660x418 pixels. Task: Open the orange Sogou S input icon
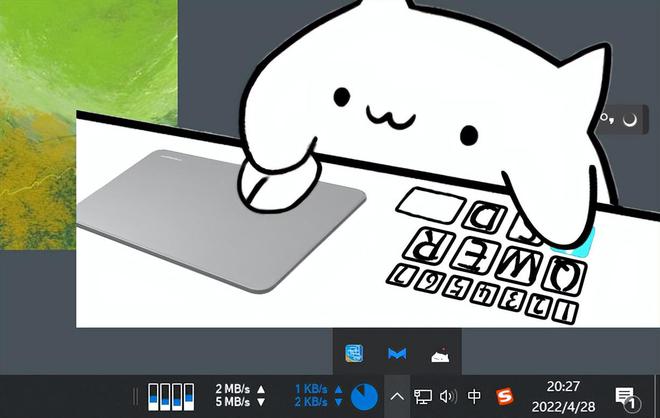[505, 396]
